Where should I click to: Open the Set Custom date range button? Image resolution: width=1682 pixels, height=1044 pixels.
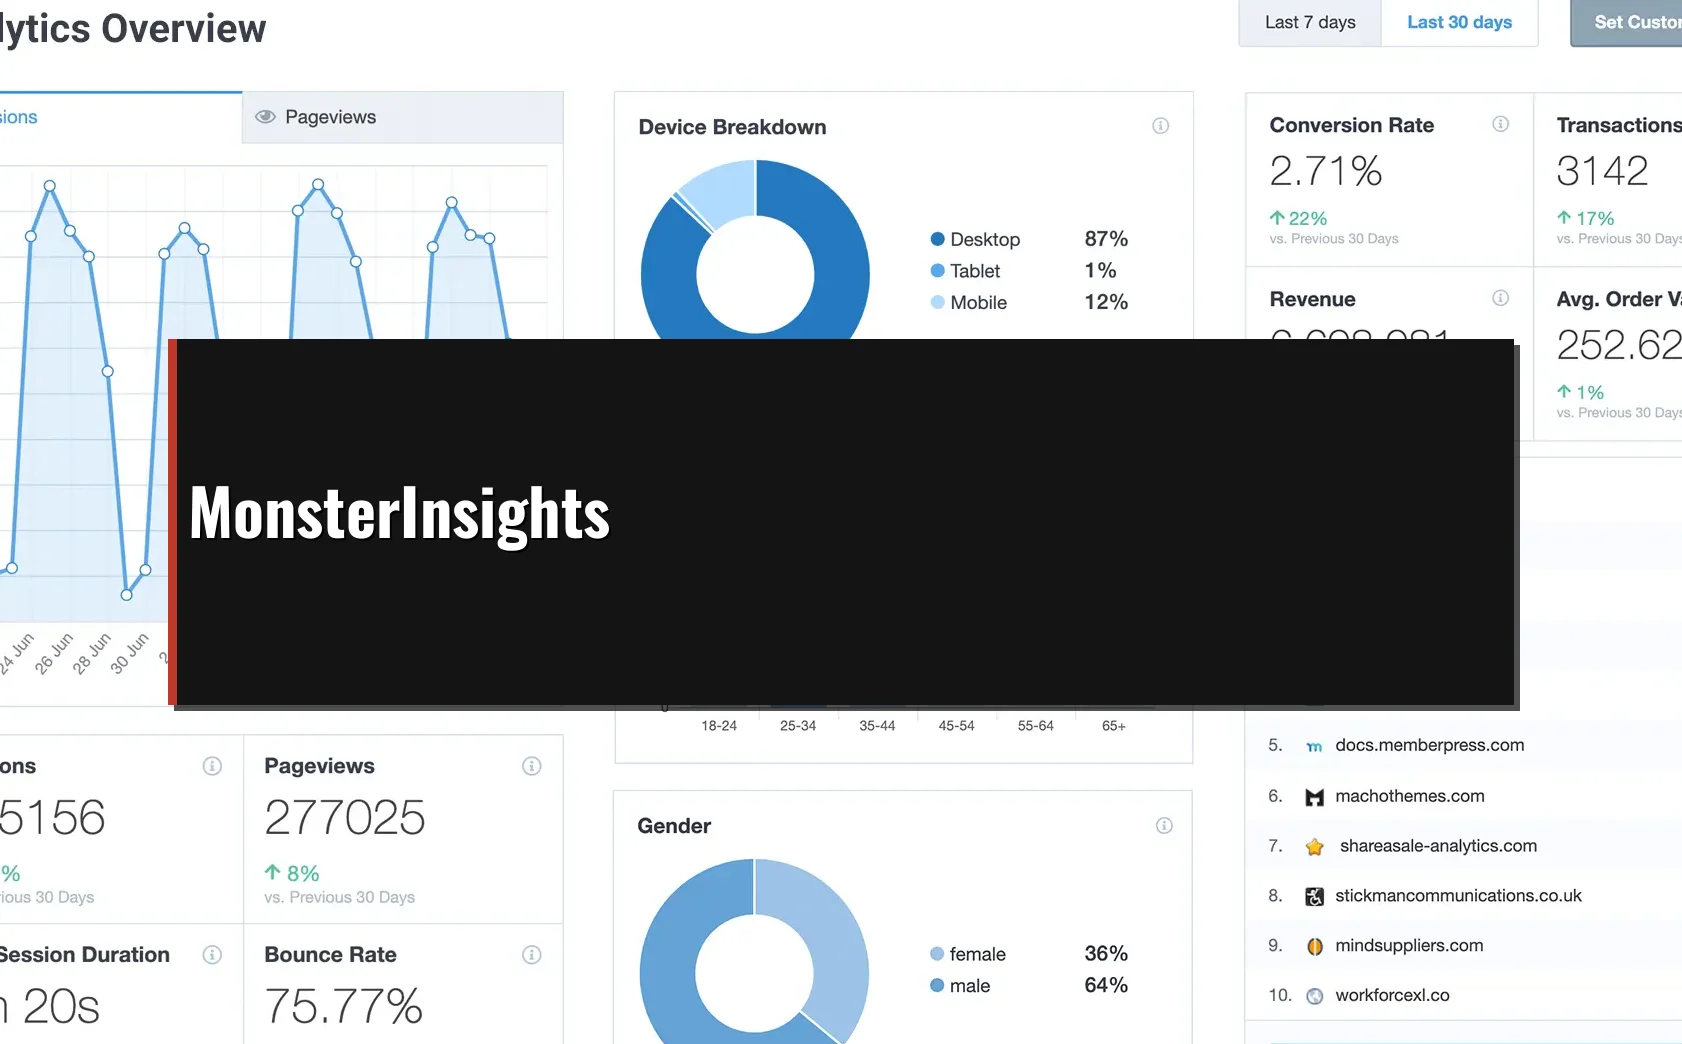(x=1630, y=22)
